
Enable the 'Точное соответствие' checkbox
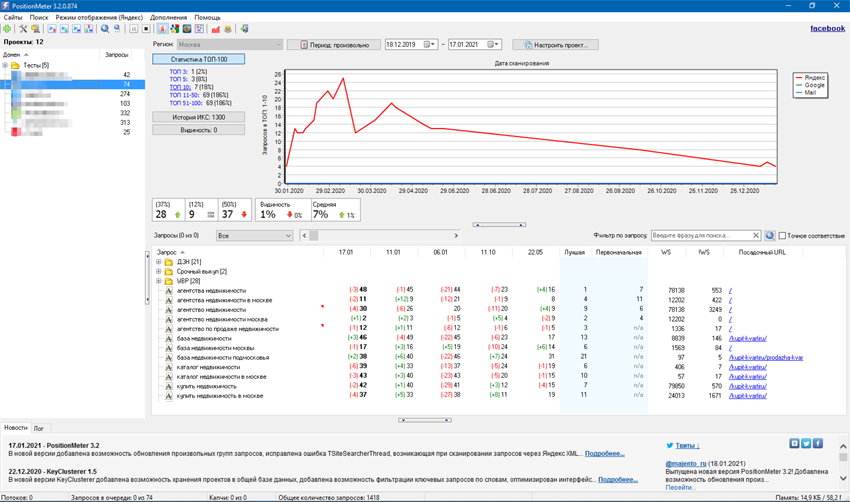click(x=782, y=235)
